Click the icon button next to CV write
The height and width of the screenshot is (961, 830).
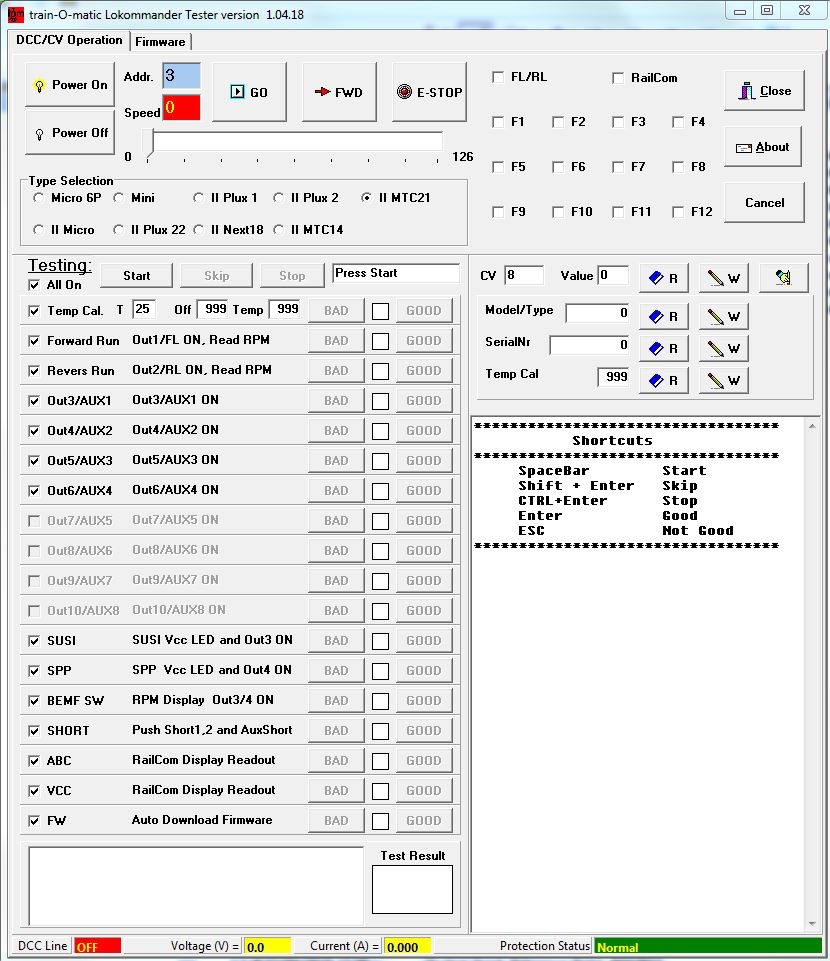783,278
